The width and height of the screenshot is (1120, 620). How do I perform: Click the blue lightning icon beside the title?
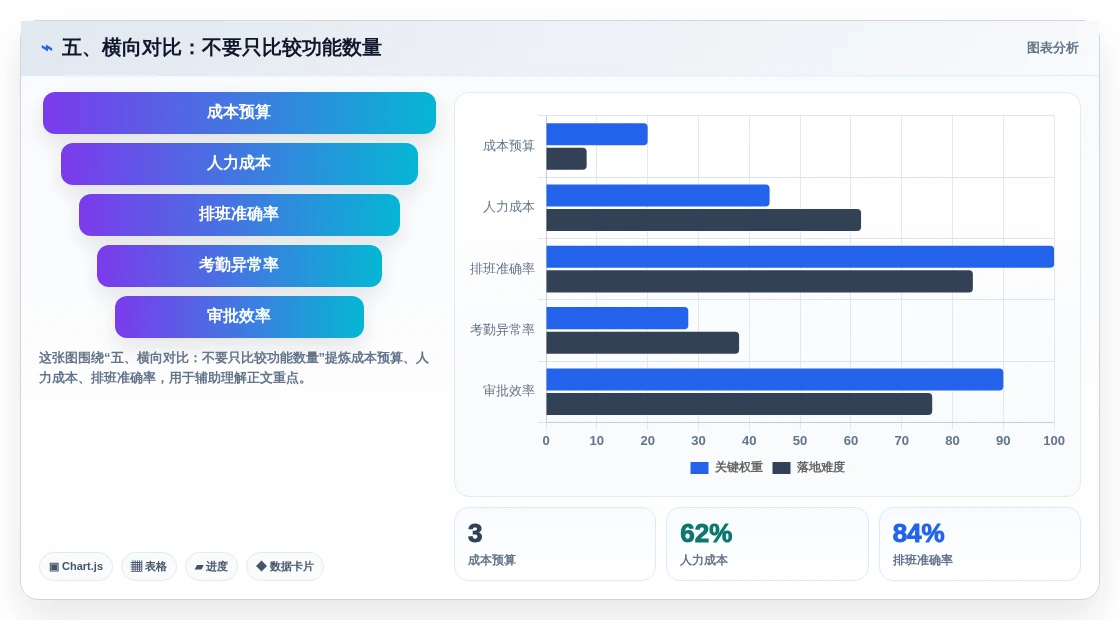[x=47, y=48]
